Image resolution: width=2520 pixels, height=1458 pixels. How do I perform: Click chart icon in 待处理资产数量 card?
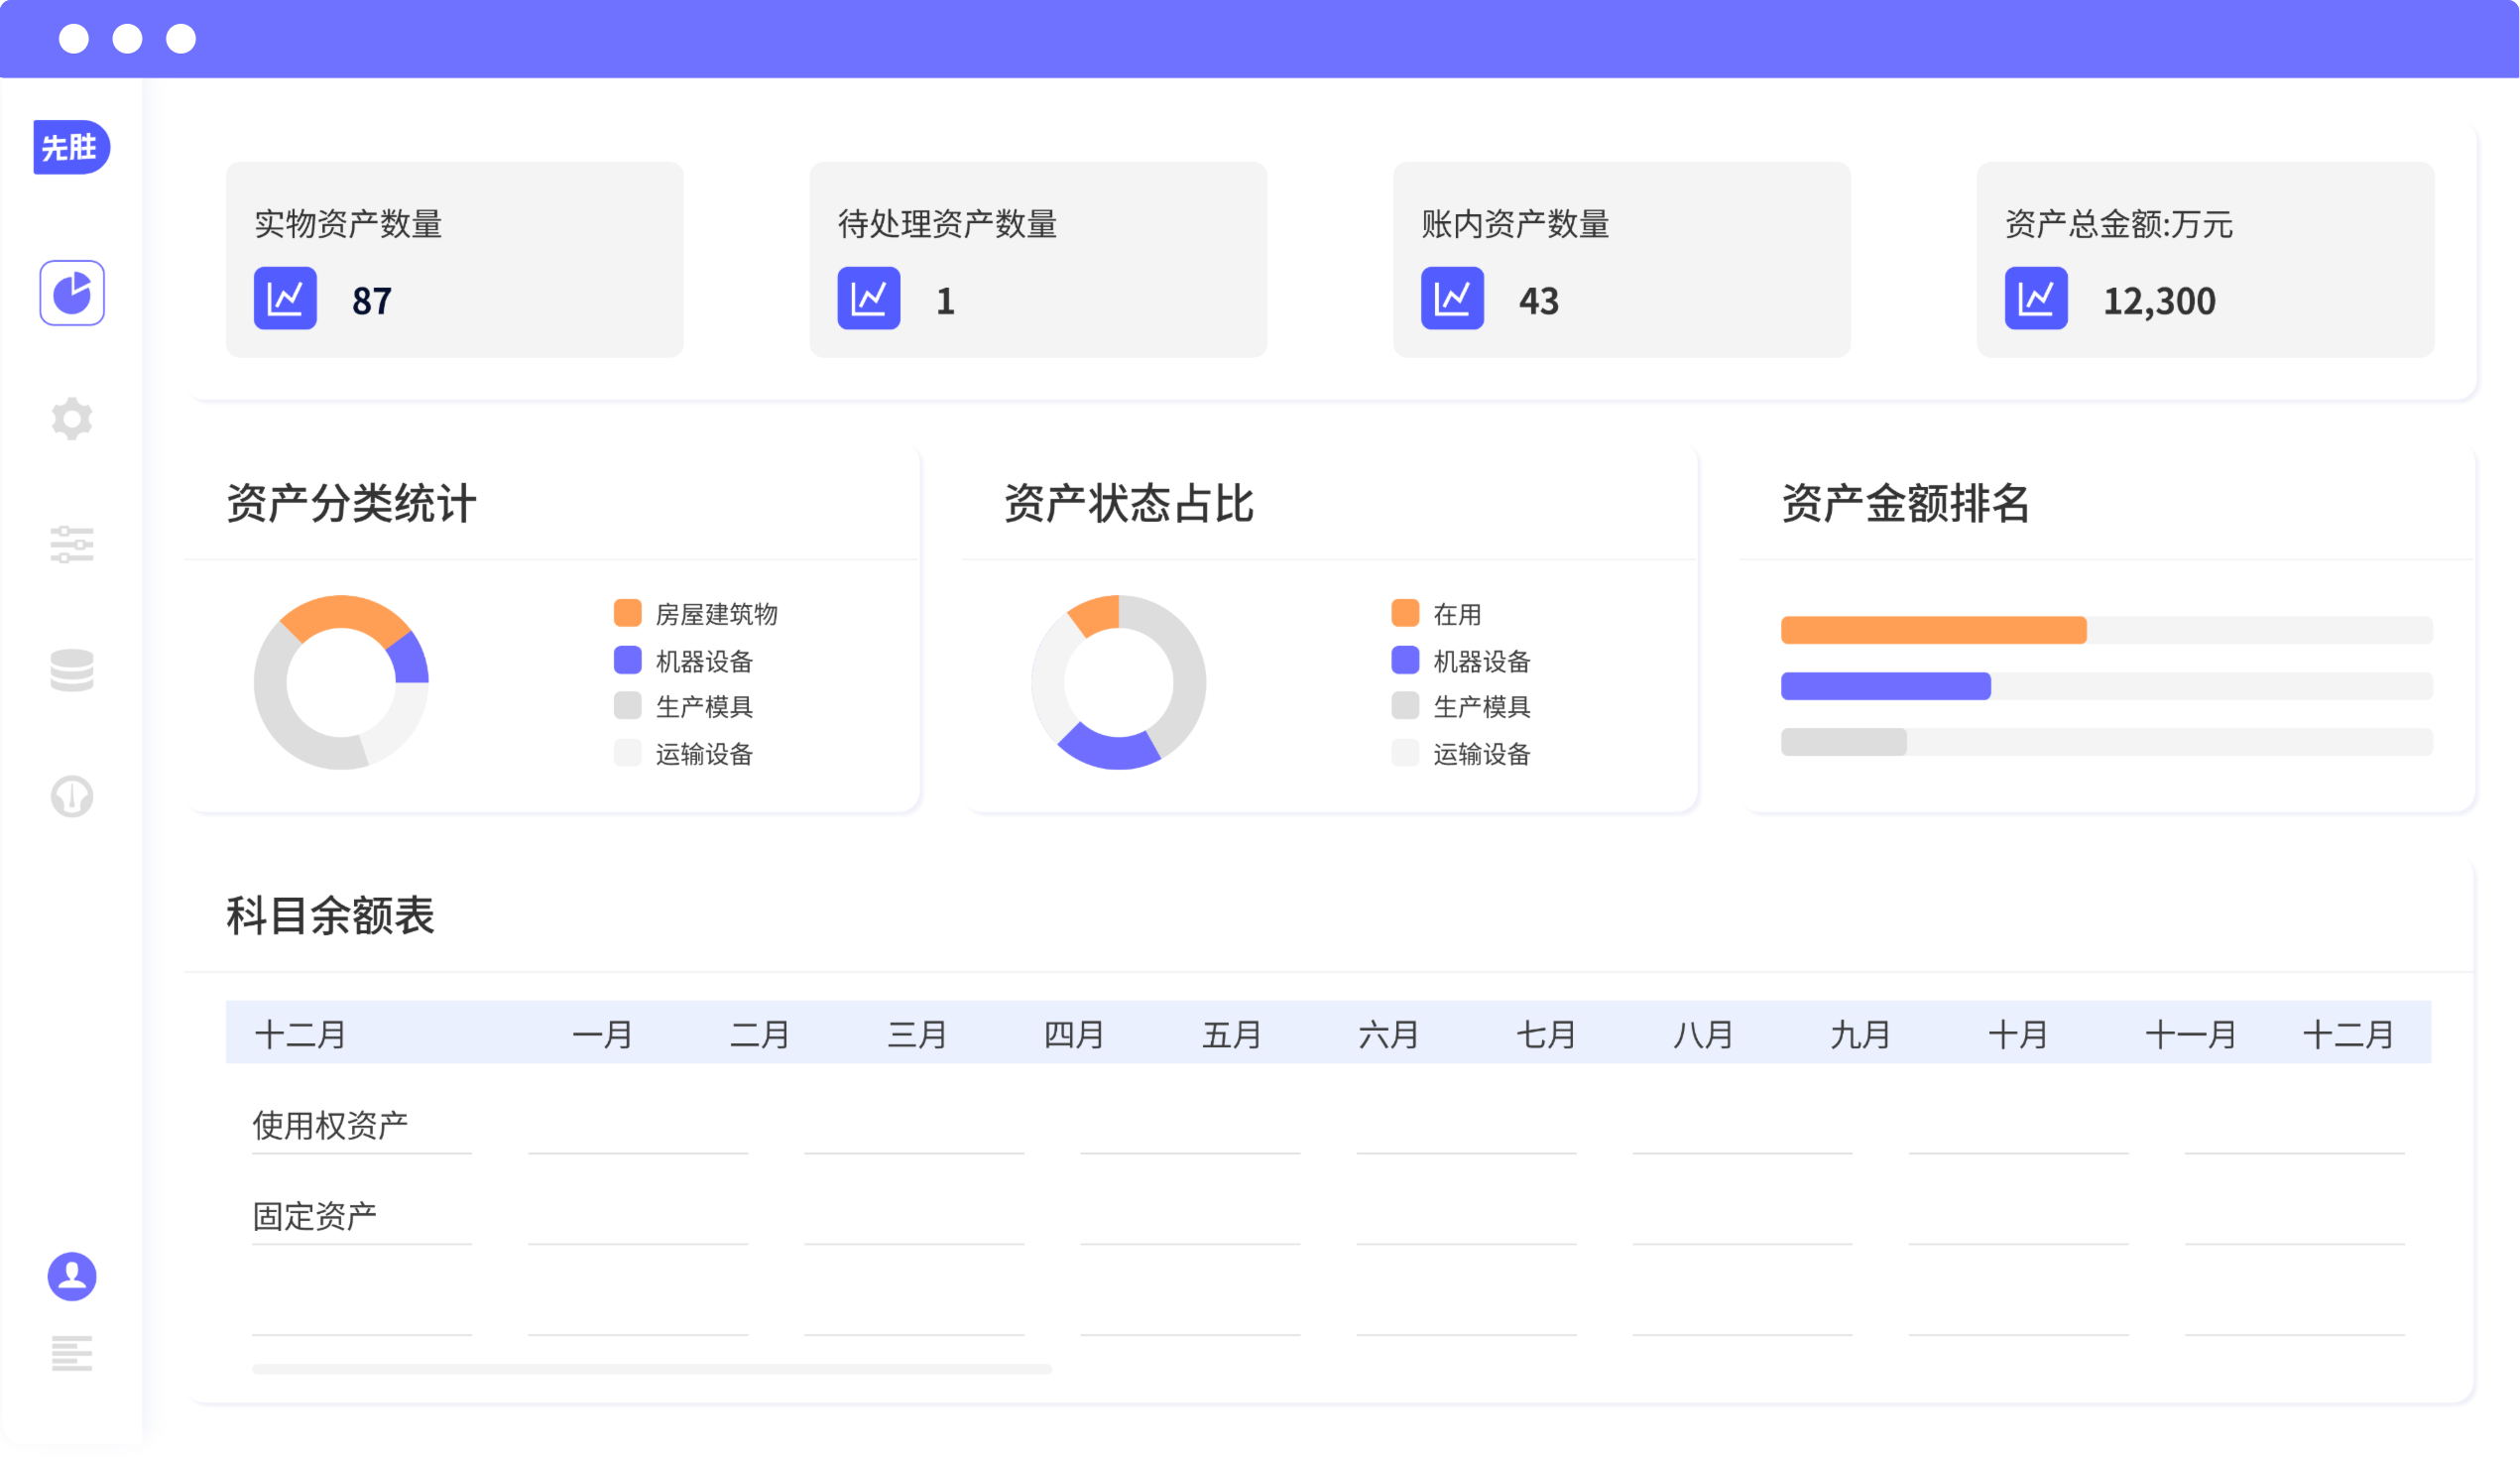(868, 298)
